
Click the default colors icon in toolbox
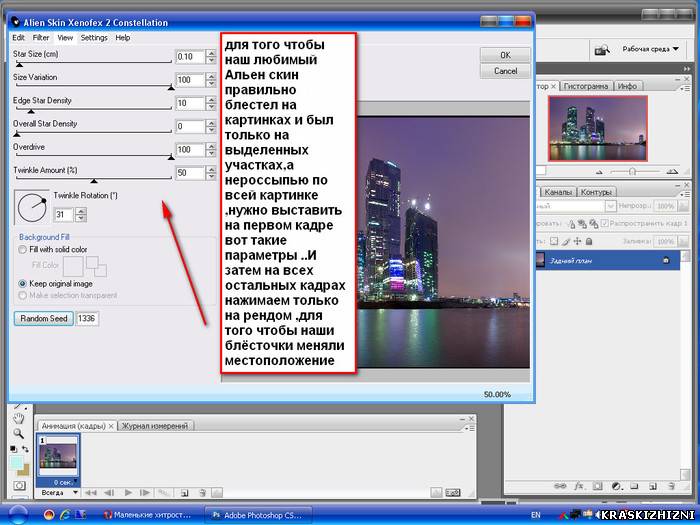coord(13,449)
